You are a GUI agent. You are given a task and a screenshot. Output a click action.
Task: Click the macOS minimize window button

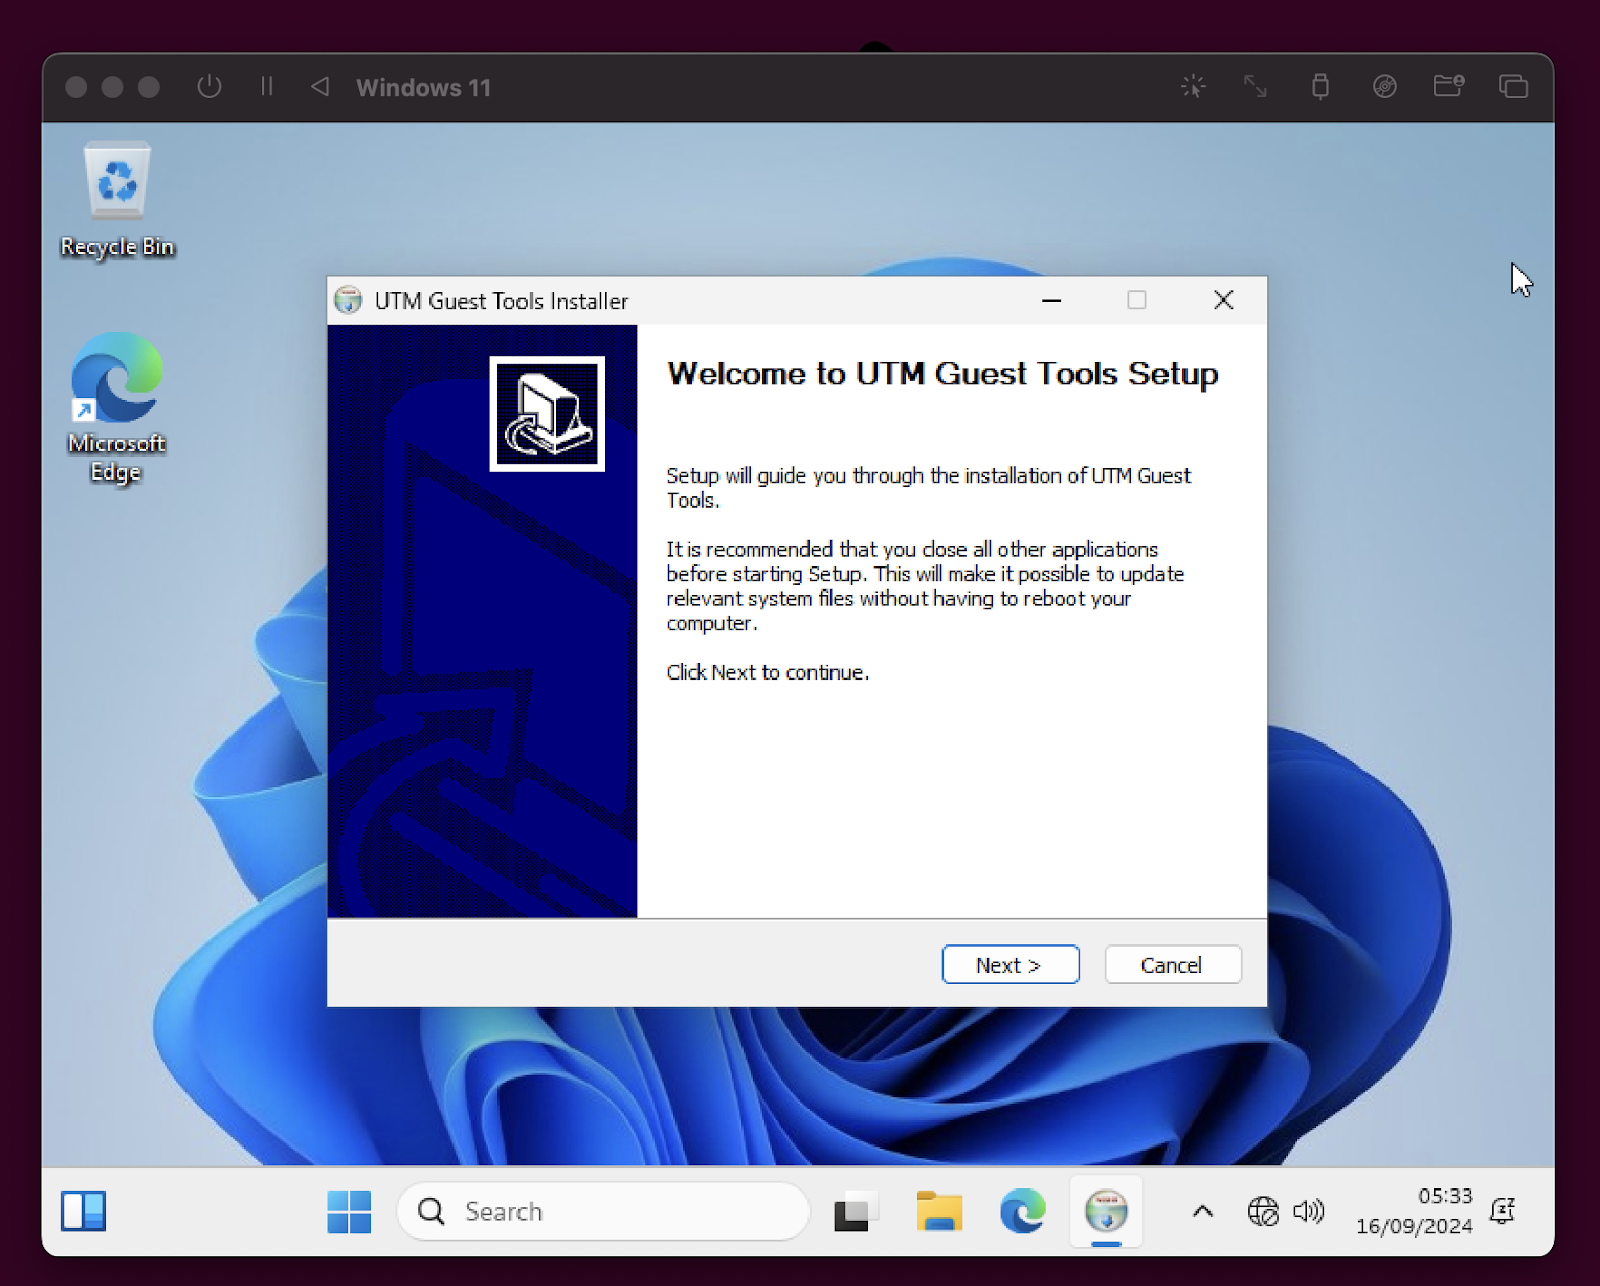[112, 87]
